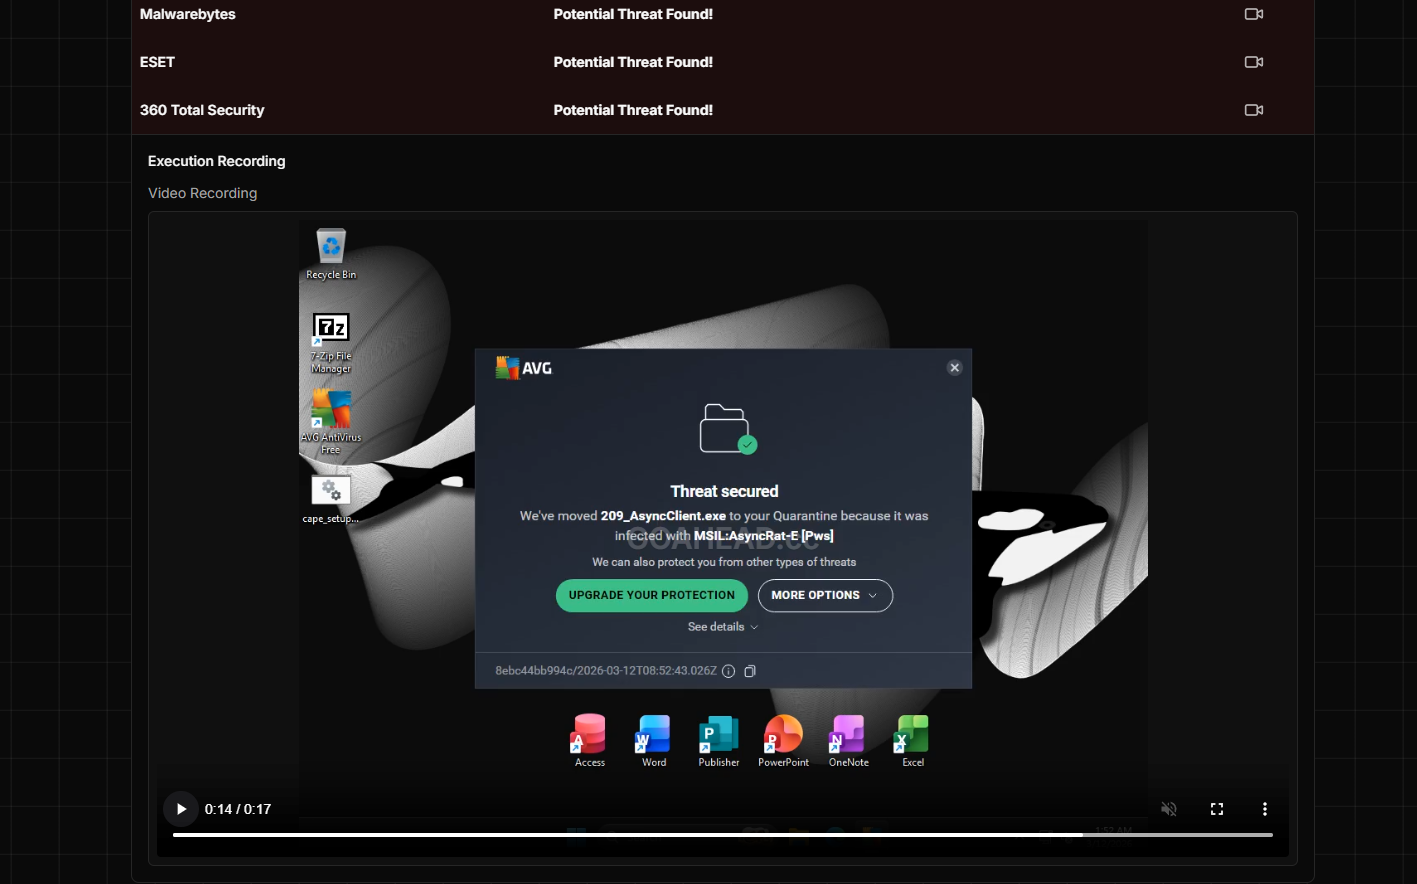The height and width of the screenshot is (884, 1417).
Task: Click the AVG logo in the popup
Action: [x=524, y=368]
